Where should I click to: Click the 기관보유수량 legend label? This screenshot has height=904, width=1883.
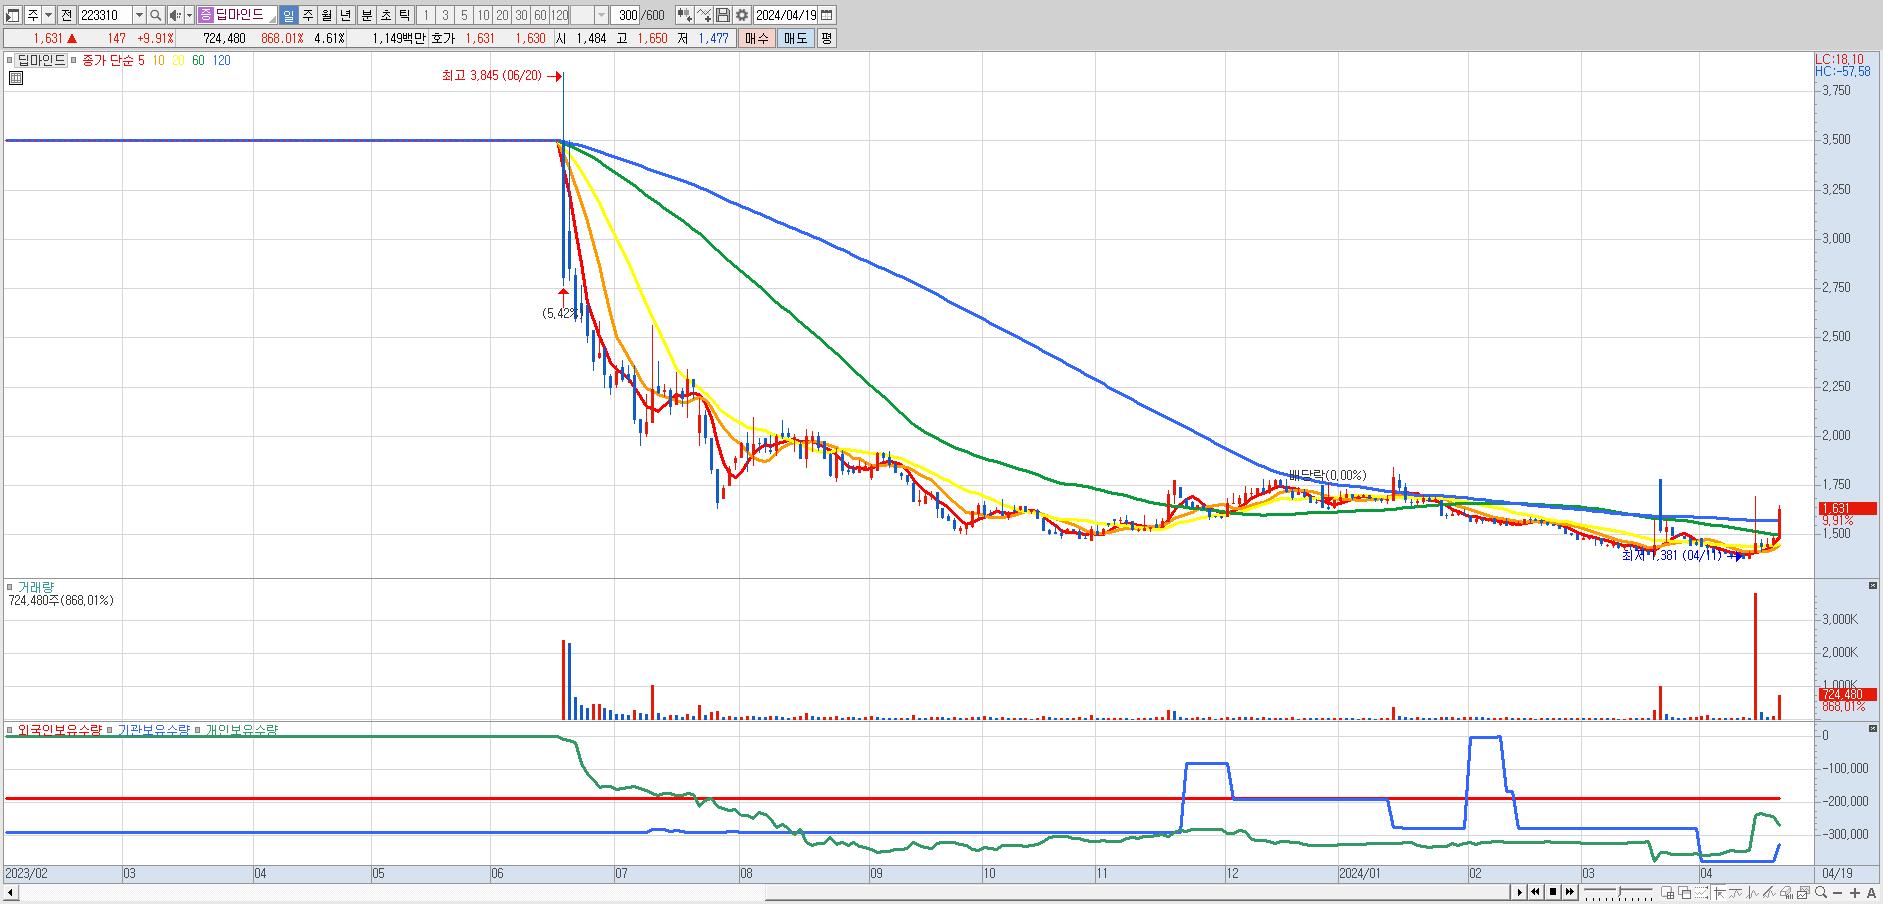point(153,730)
